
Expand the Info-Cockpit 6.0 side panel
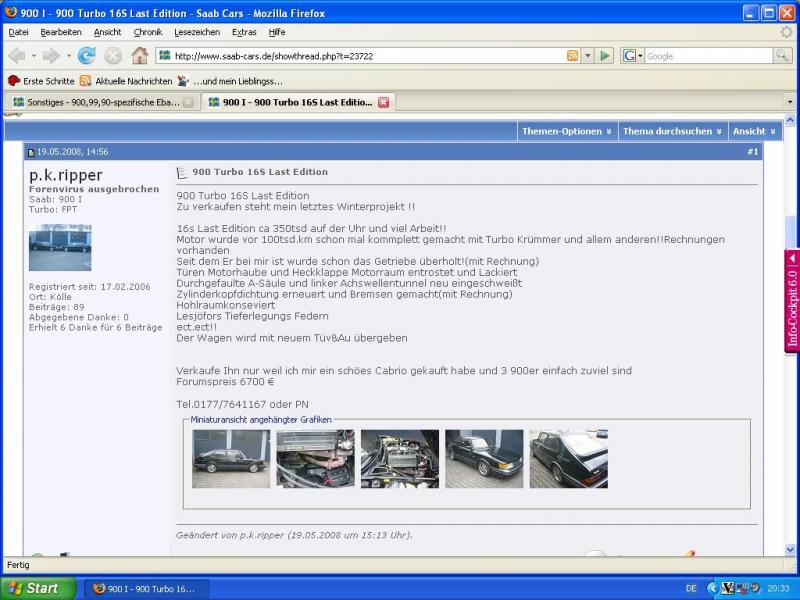click(x=792, y=301)
